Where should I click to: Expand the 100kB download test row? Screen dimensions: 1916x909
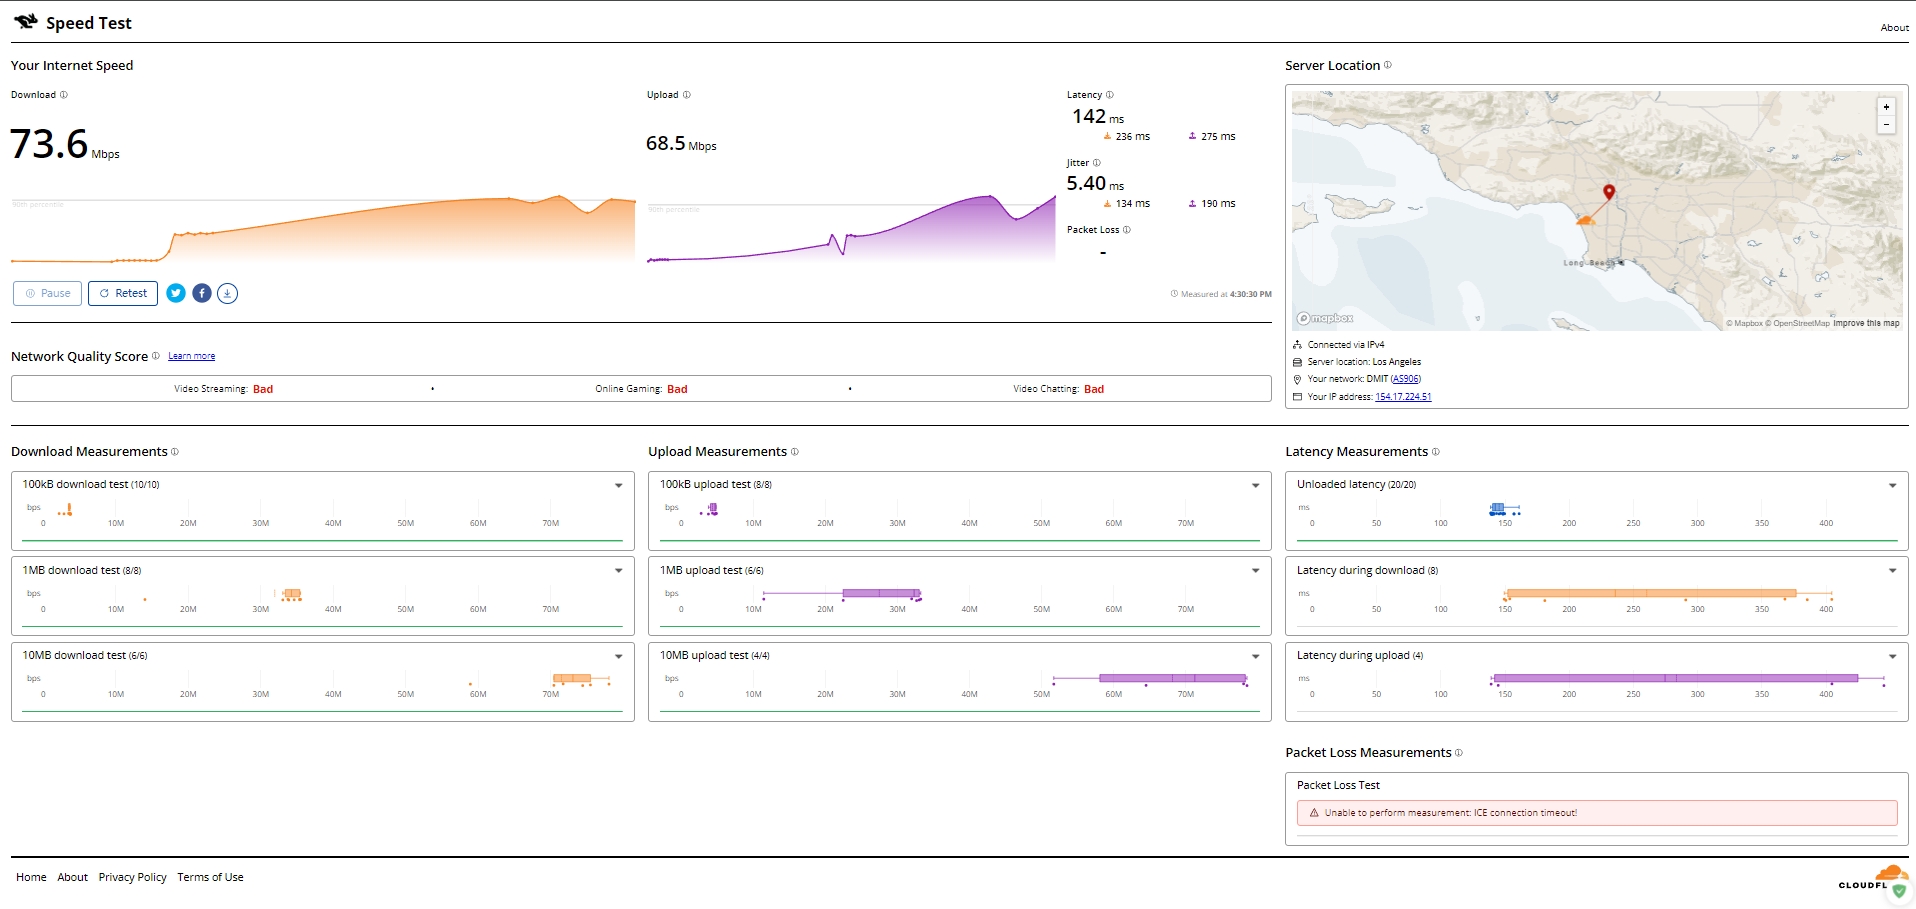coord(618,485)
